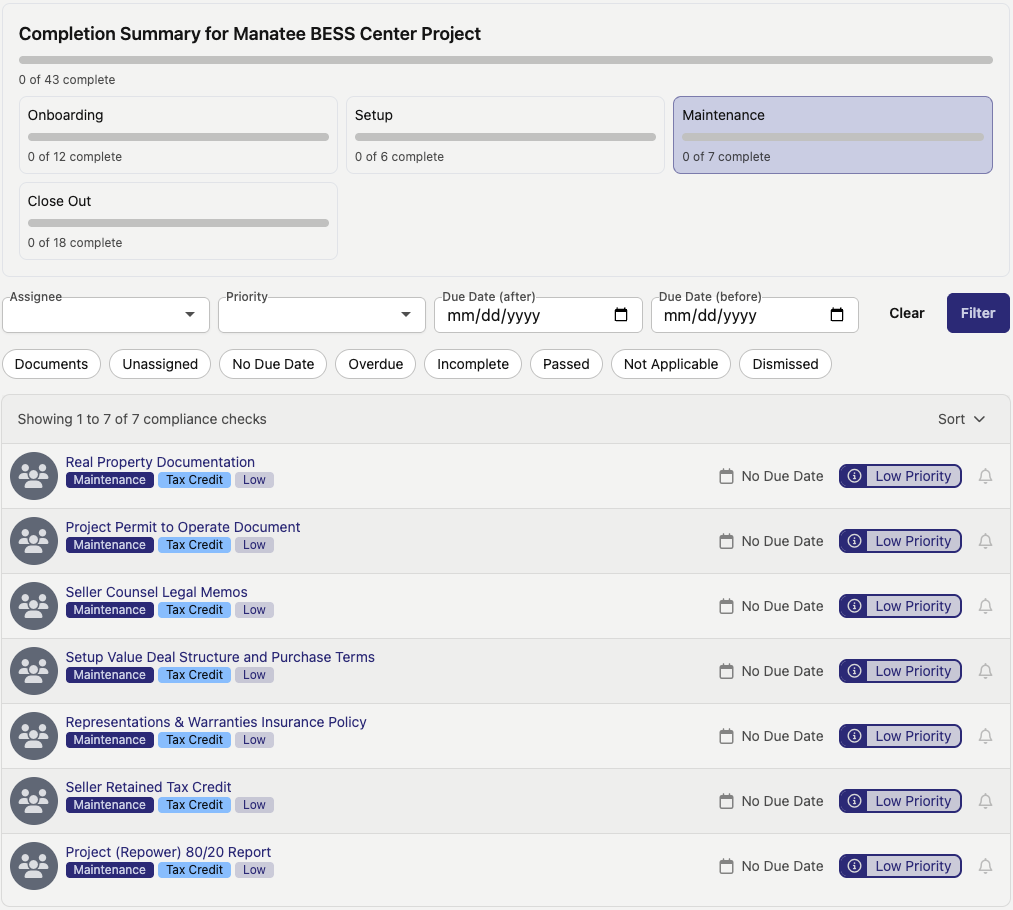Screen dimensions: 1013x910
Task: Click the info icon on Seller Retained Tax Credit priority badge
Action: tap(854, 801)
